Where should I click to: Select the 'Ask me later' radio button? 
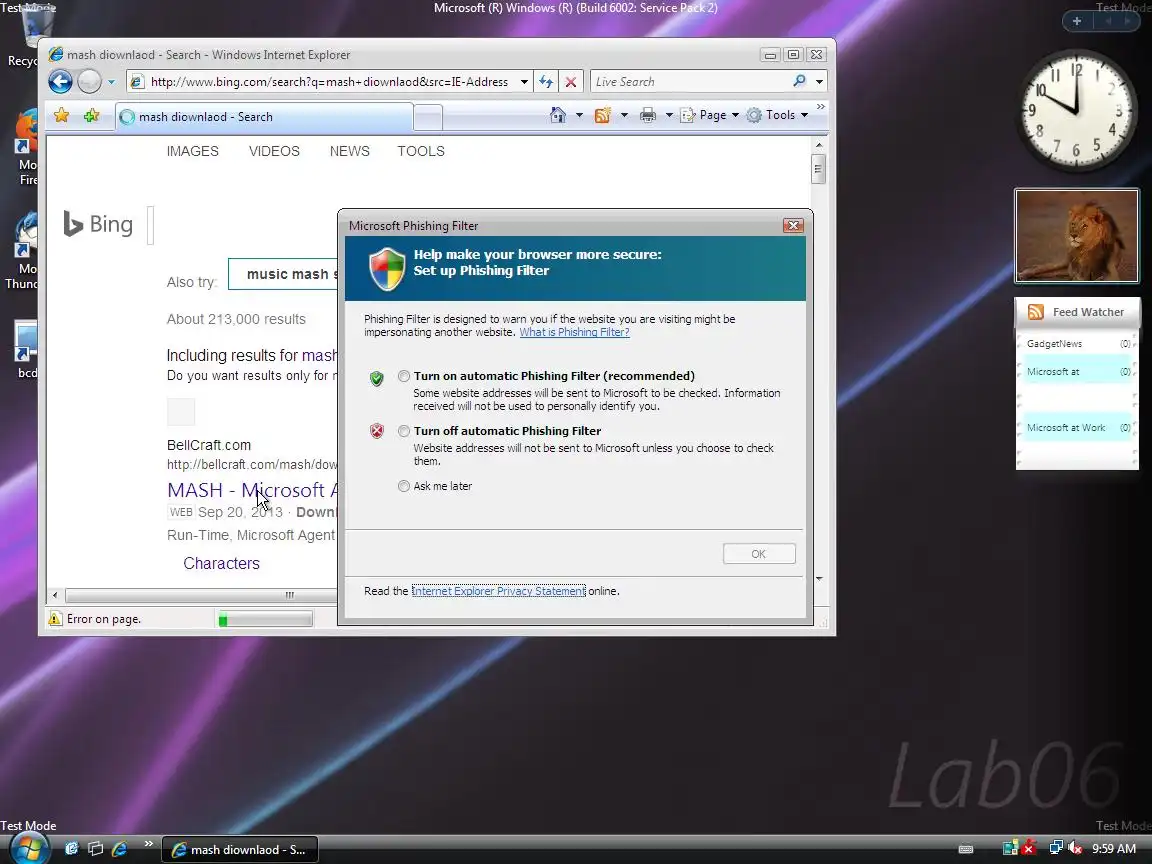[404, 486]
